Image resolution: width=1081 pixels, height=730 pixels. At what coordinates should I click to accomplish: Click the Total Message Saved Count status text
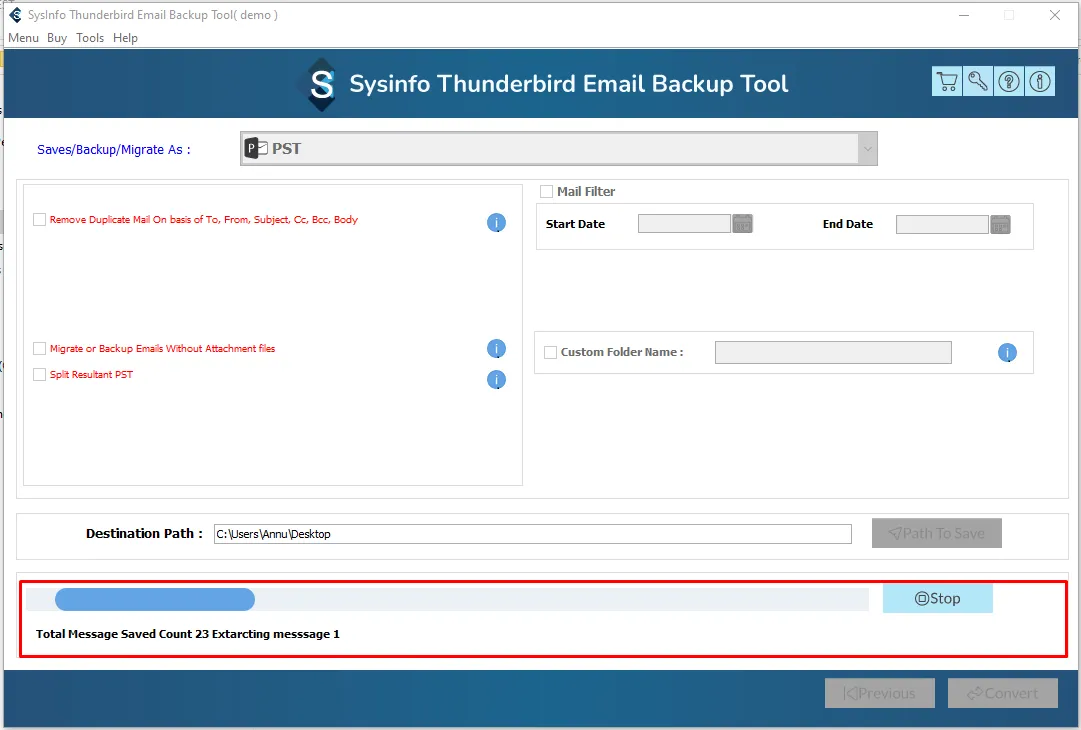[188, 634]
